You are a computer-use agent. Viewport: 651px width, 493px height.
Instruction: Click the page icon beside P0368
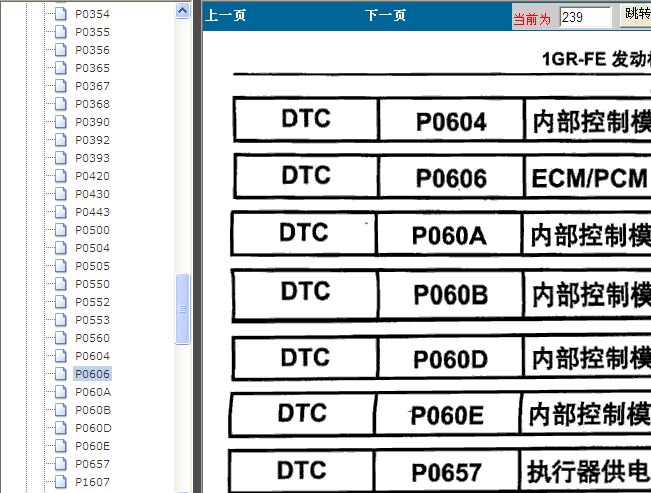pyautogui.click(x=61, y=104)
